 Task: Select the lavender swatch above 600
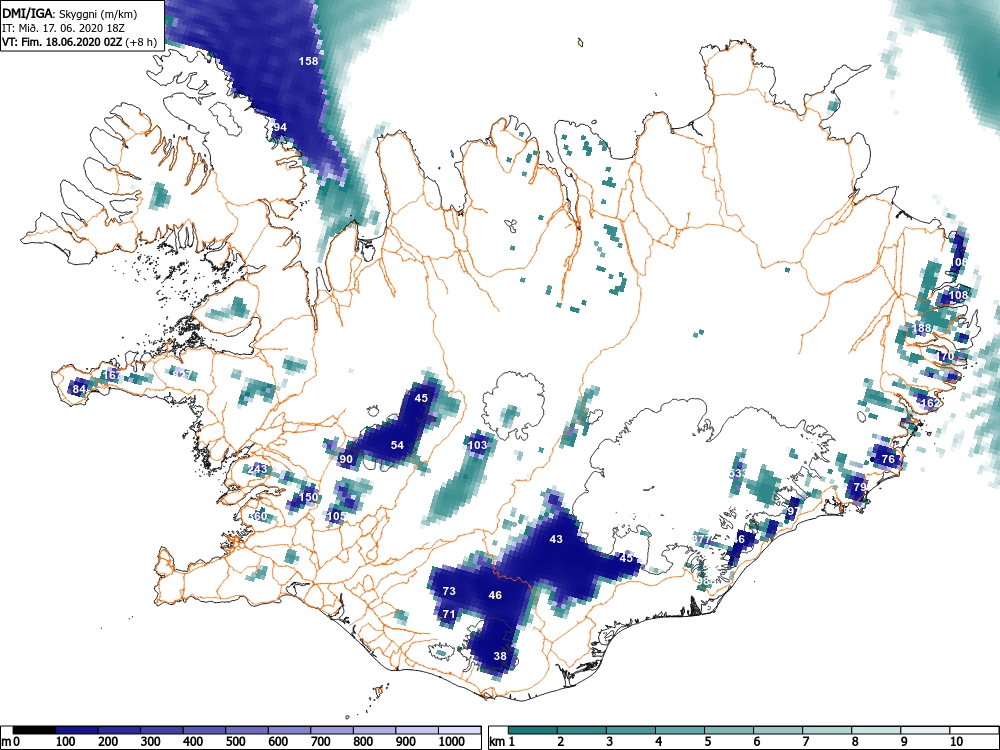290,730
